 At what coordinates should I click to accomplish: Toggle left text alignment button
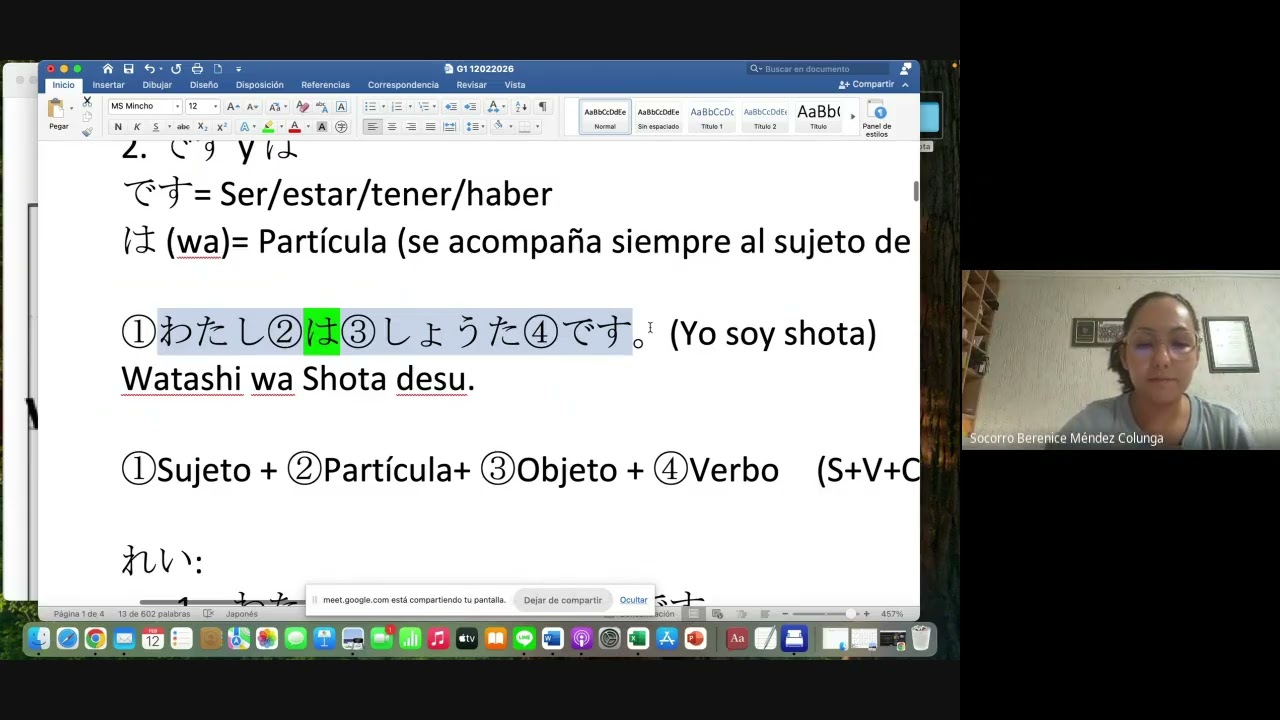[372, 127]
